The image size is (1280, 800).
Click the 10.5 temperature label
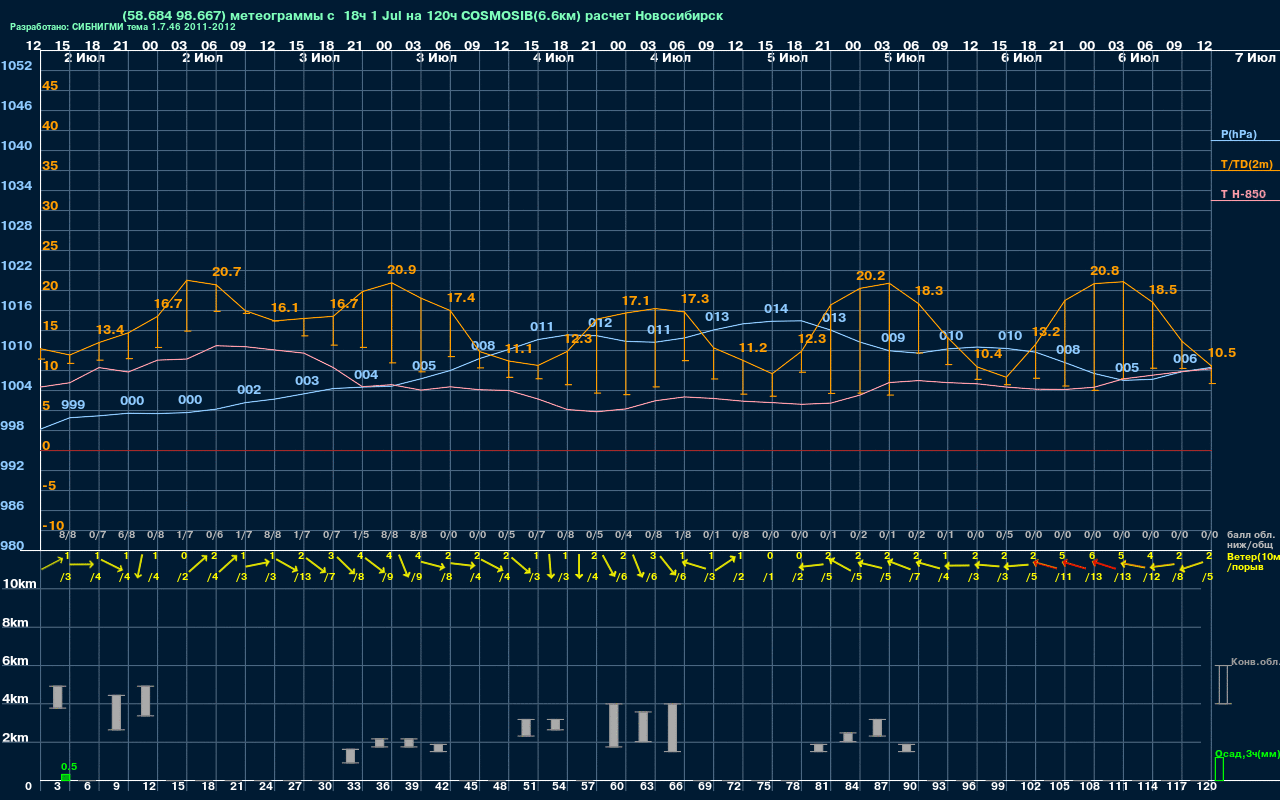point(1222,353)
